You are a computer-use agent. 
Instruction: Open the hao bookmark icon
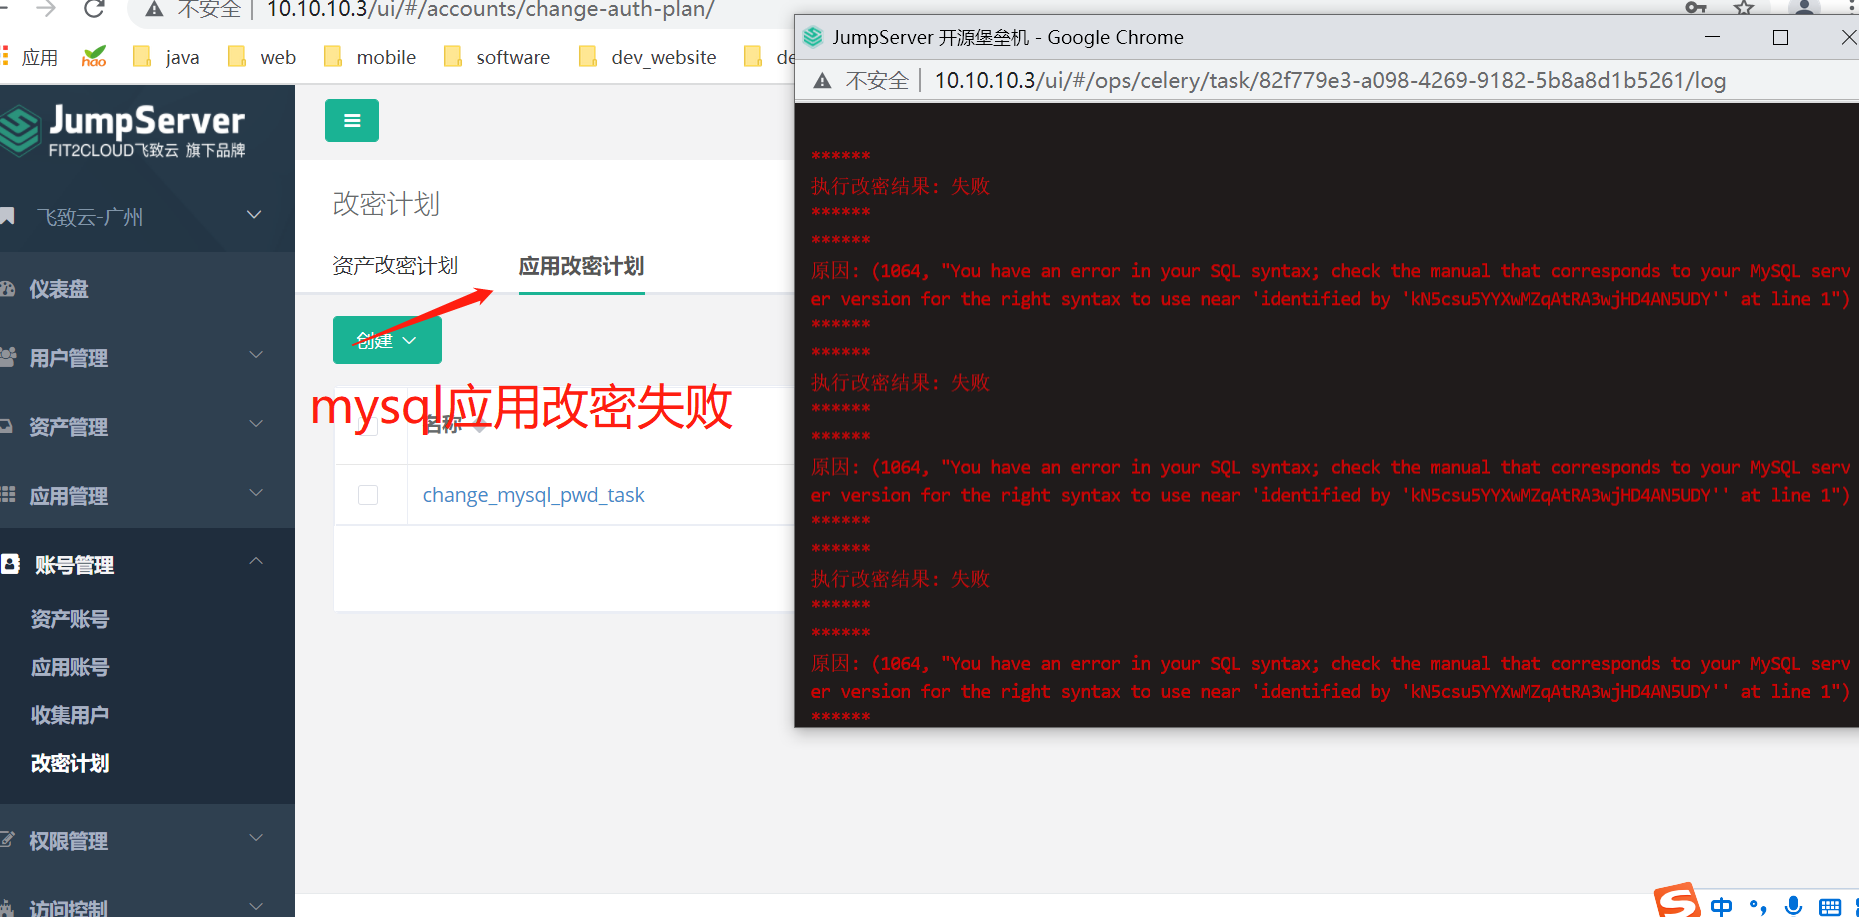point(94,57)
